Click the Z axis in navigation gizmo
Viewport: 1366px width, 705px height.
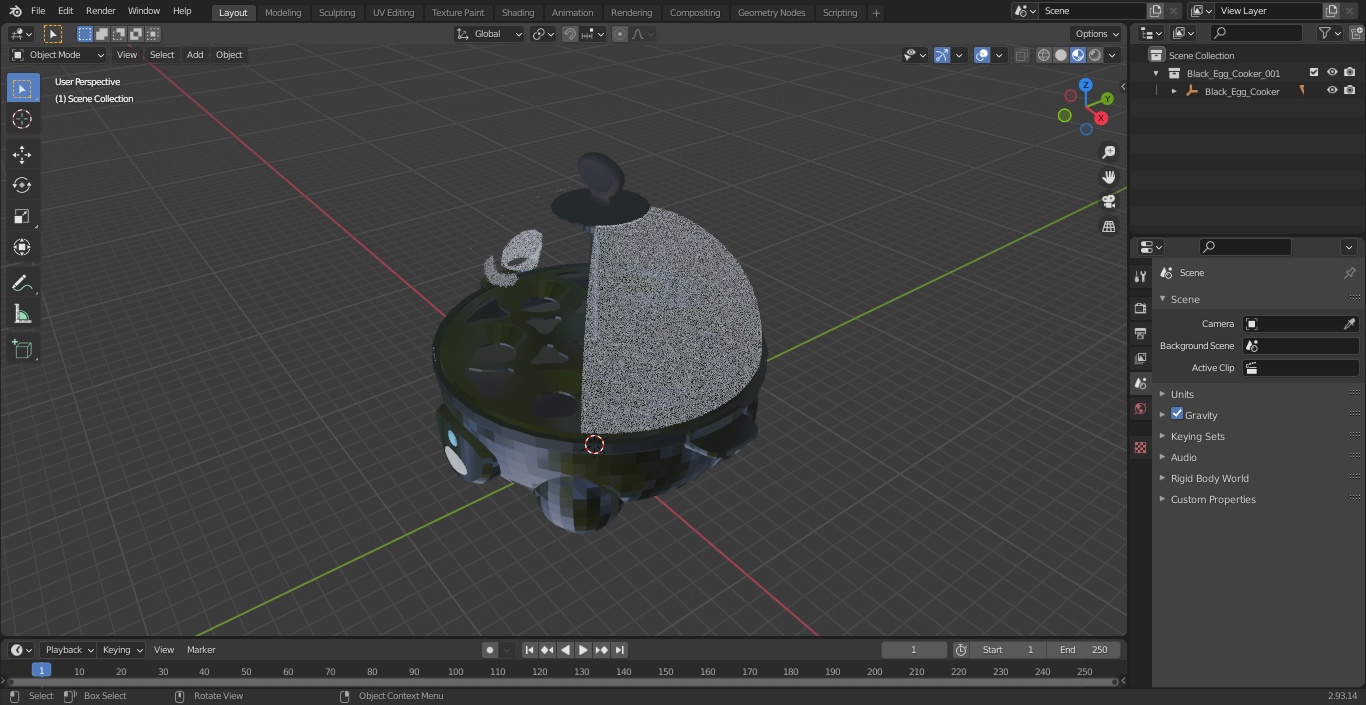[1086, 85]
